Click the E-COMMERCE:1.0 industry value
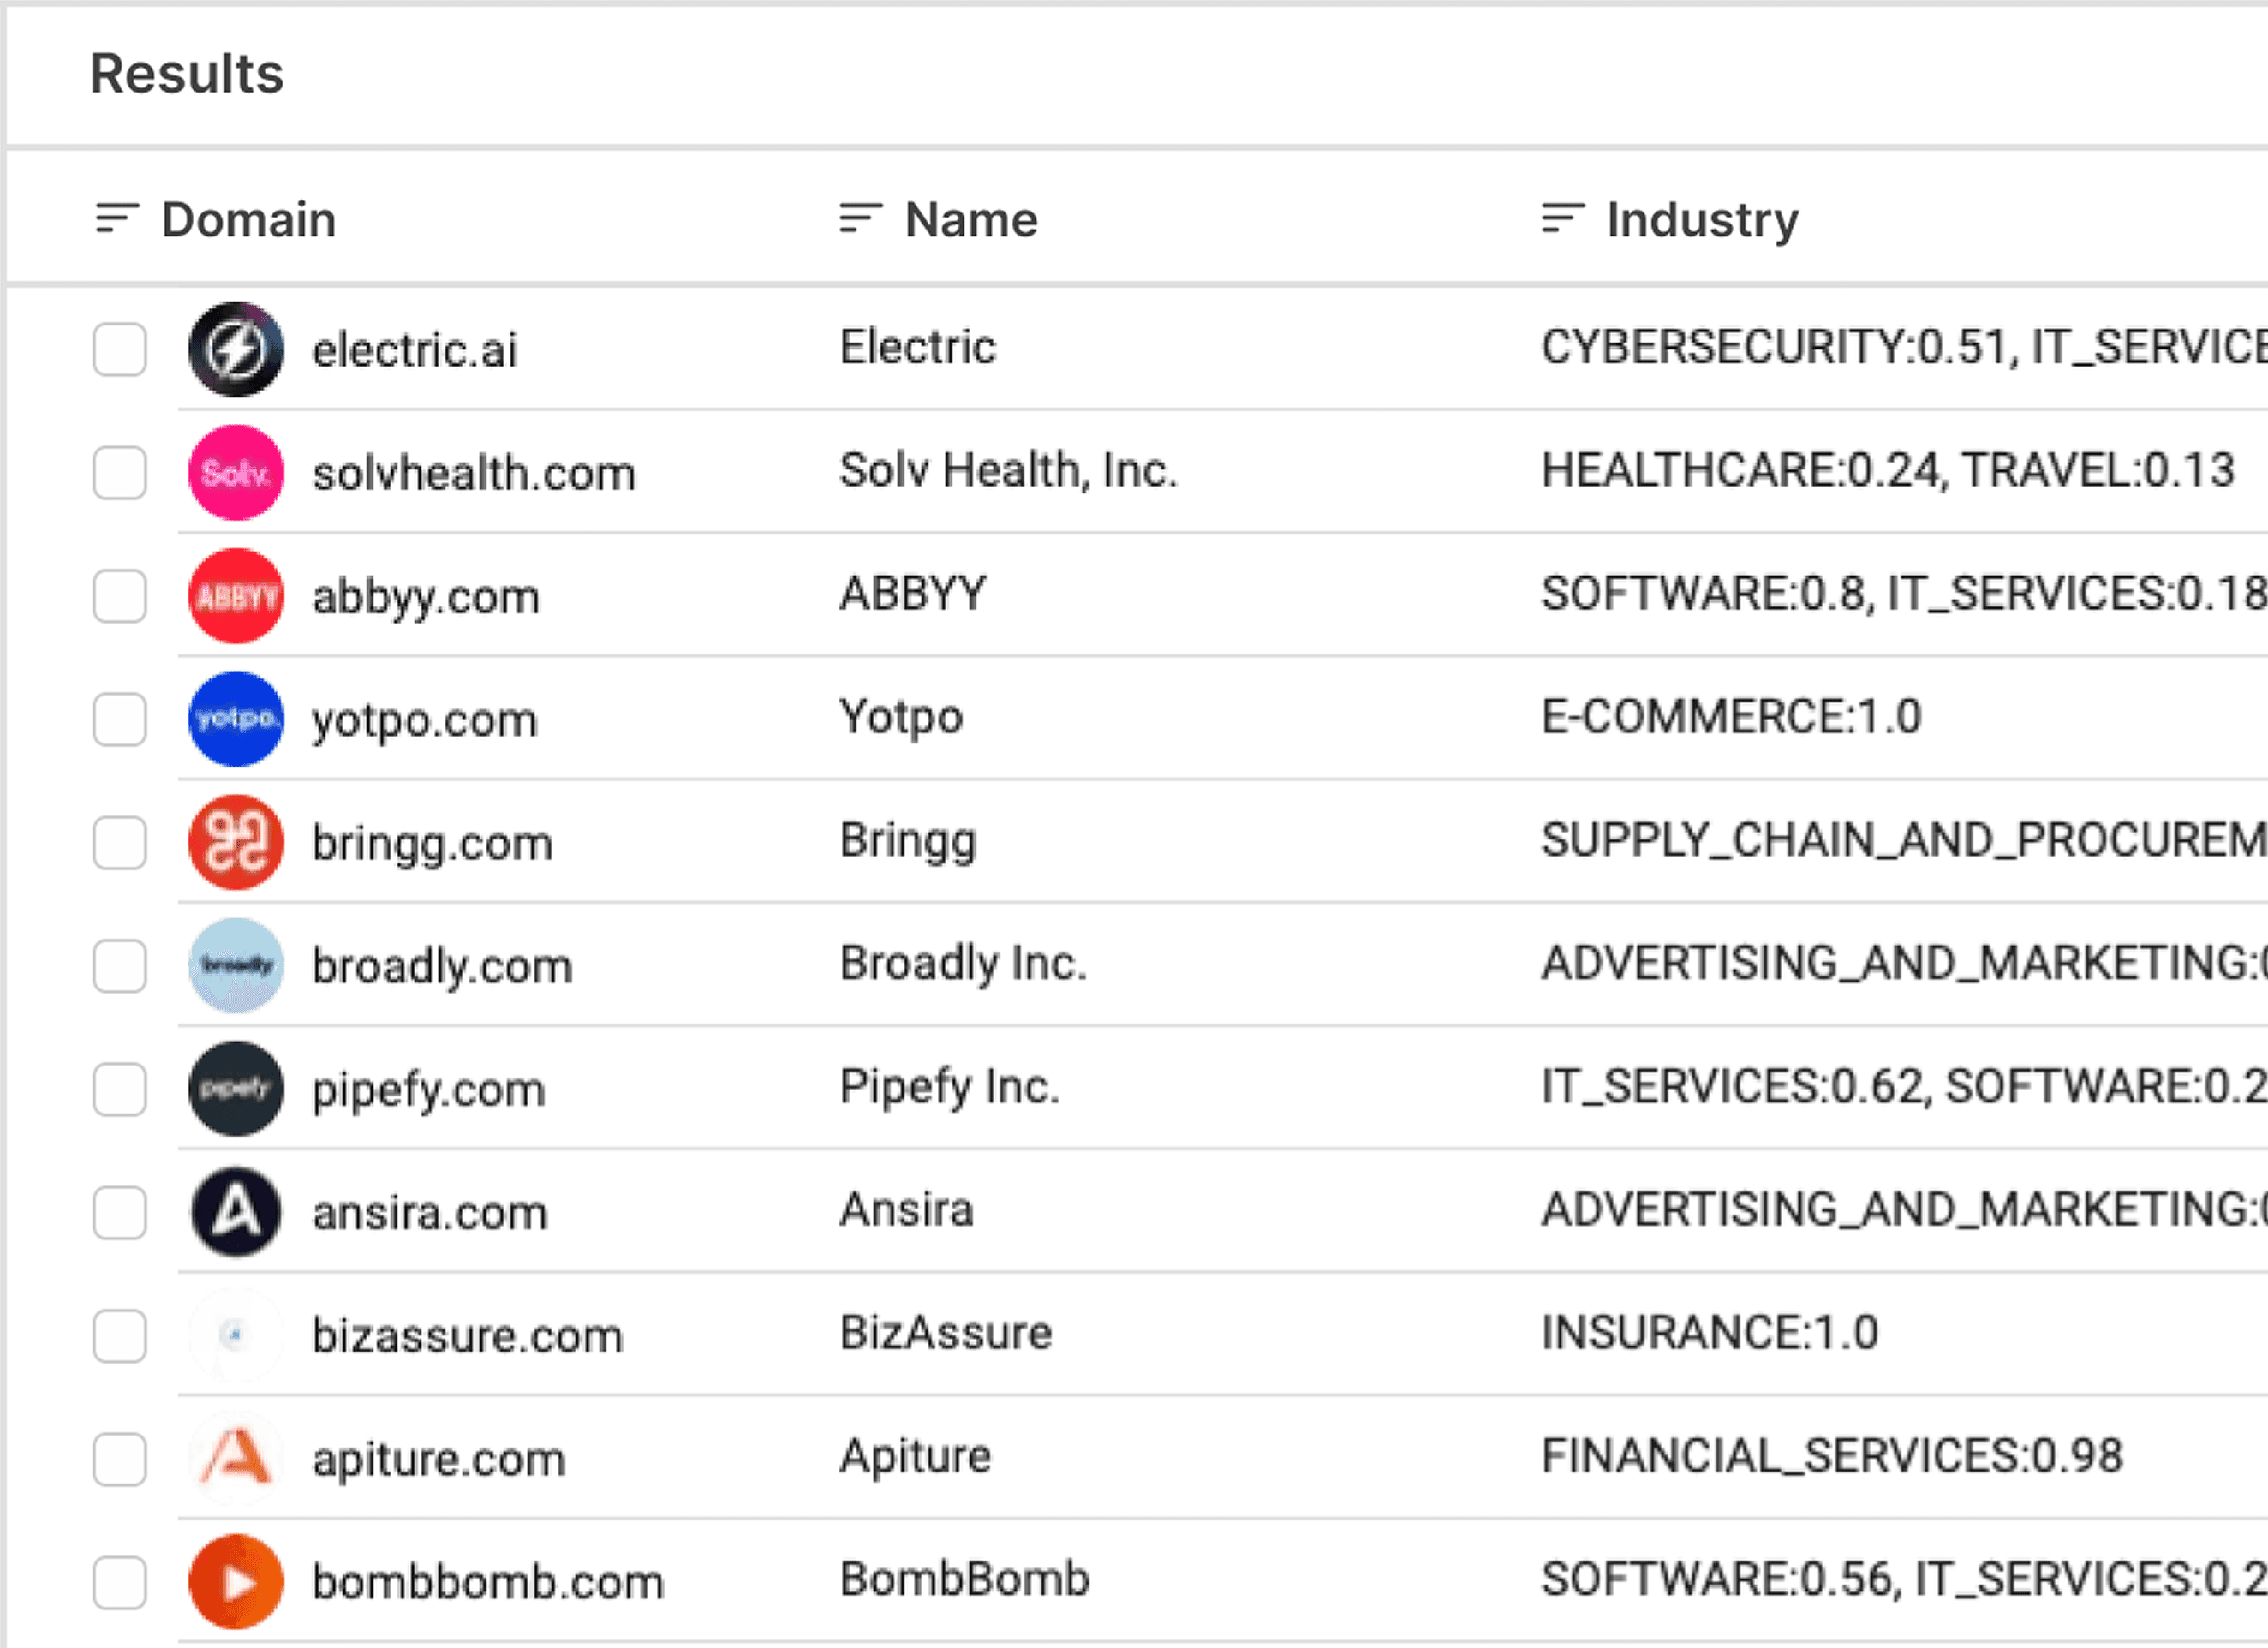The width and height of the screenshot is (2268, 1648). [1730, 717]
